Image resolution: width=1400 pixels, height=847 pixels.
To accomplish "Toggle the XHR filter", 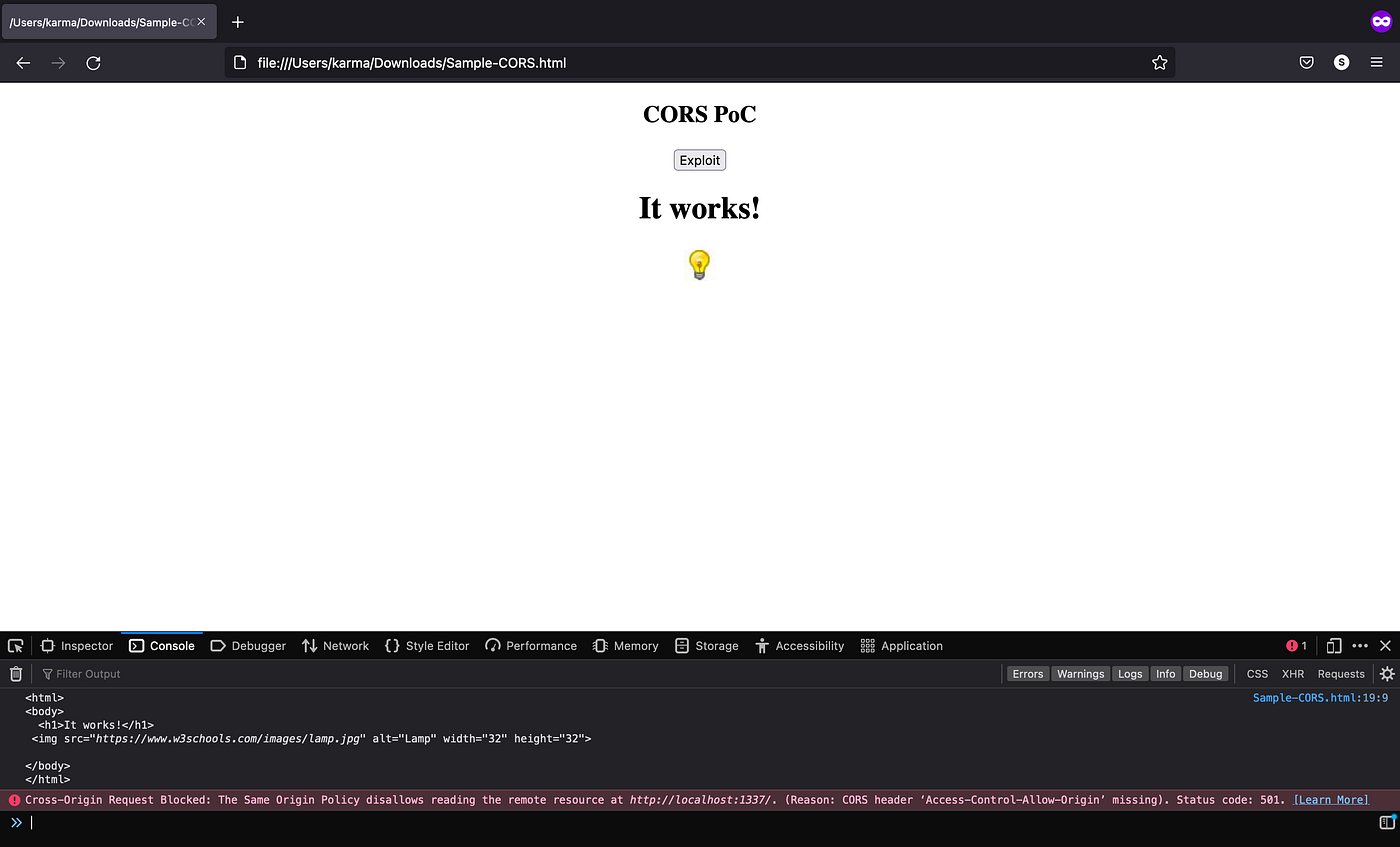I will click(x=1293, y=674).
